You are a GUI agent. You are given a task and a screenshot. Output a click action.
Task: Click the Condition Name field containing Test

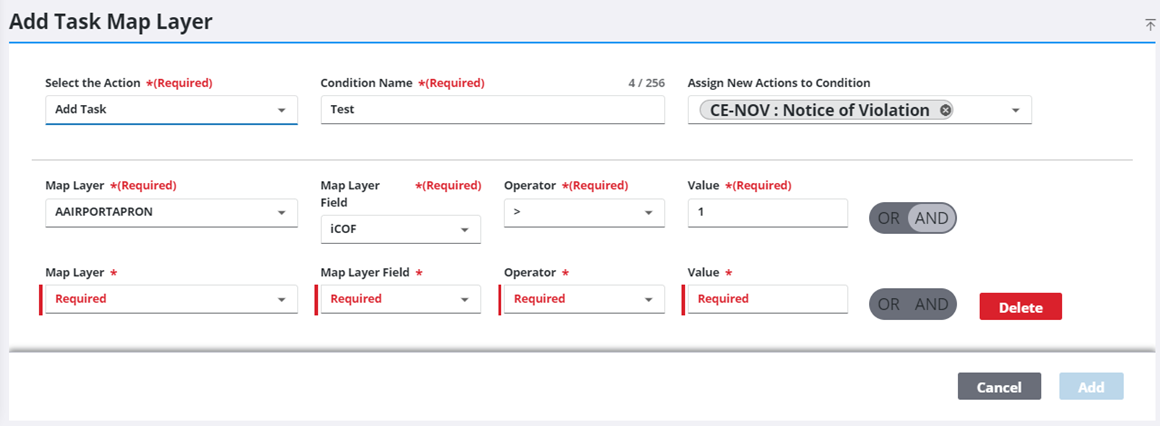pyautogui.click(x=492, y=109)
